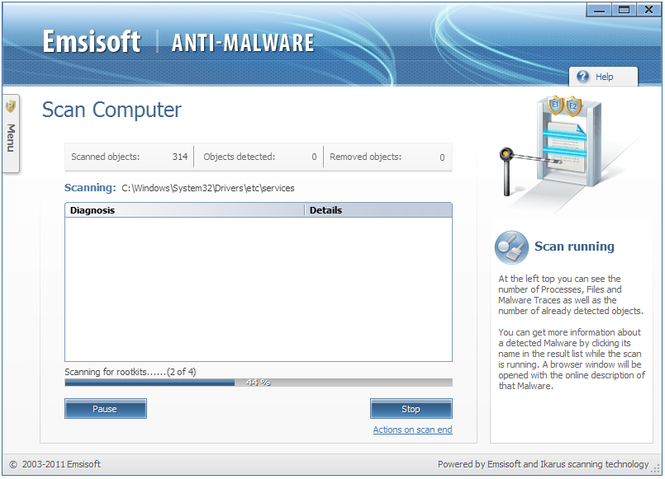Click the Scan running heading
This screenshot has height=479, width=665.
click(574, 246)
